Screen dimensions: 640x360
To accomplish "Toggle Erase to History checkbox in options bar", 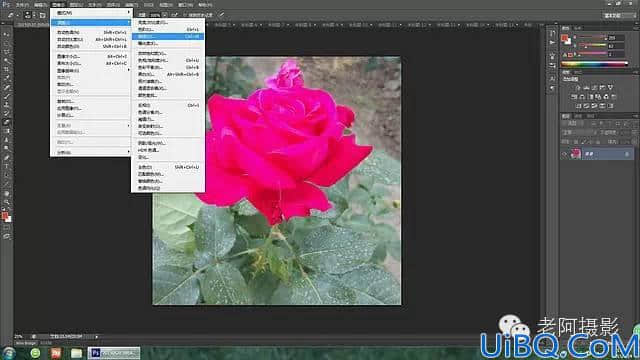I will [x=186, y=15].
